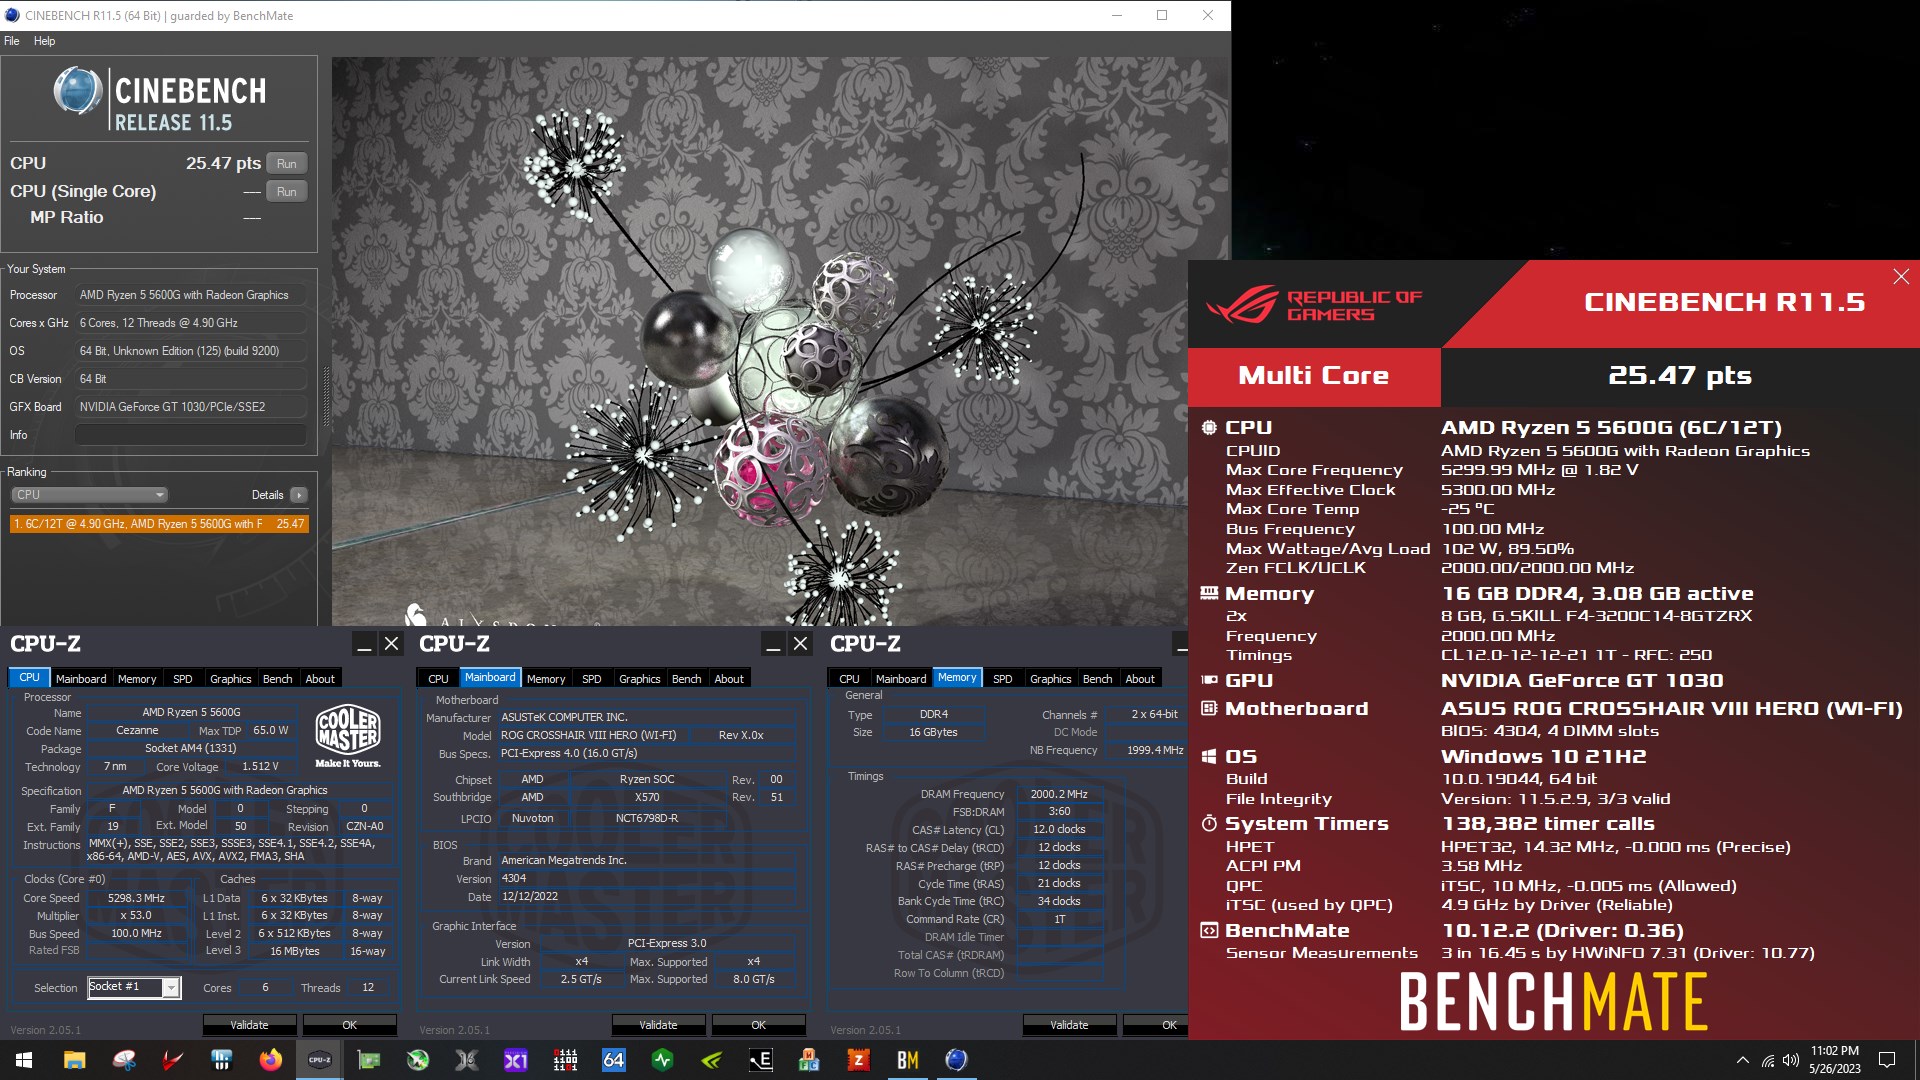Click the Core Speed 5298.3 MHz value
This screenshot has height=1080, width=1920.
coord(136,898)
